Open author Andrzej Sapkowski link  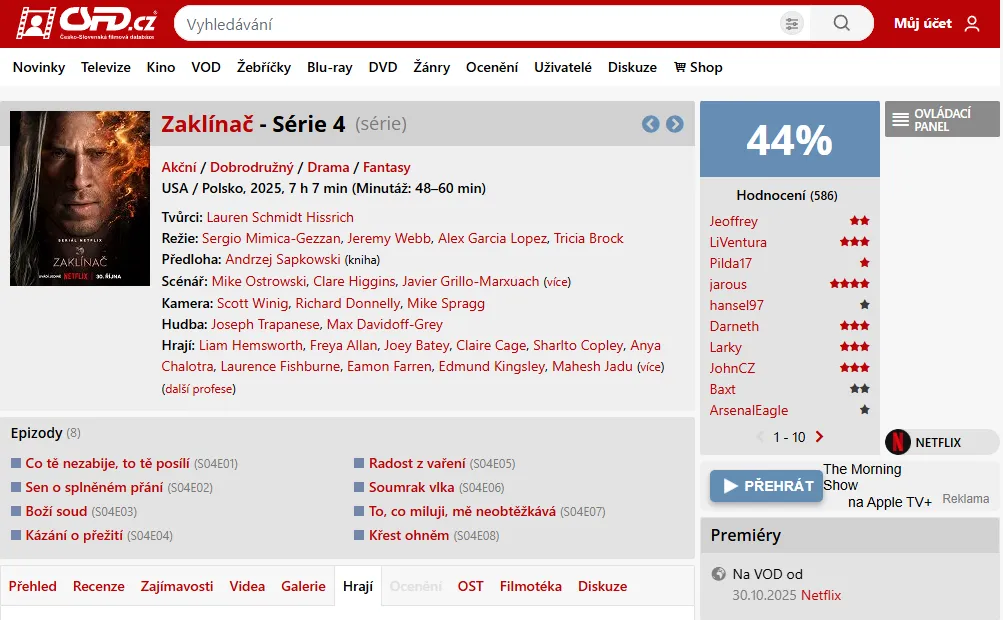pos(283,259)
